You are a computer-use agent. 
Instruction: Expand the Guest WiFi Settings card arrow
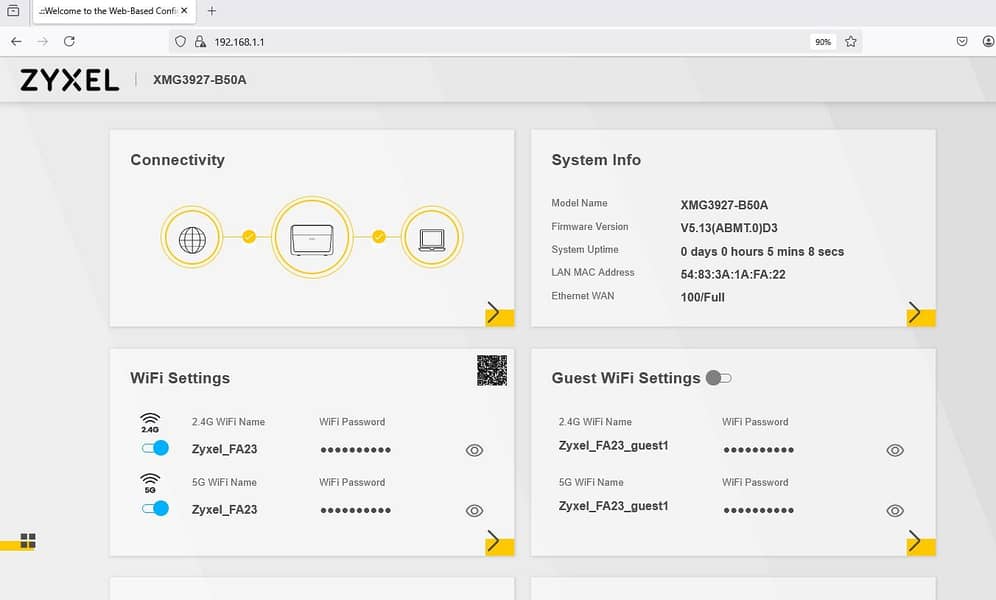[x=921, y=542]
